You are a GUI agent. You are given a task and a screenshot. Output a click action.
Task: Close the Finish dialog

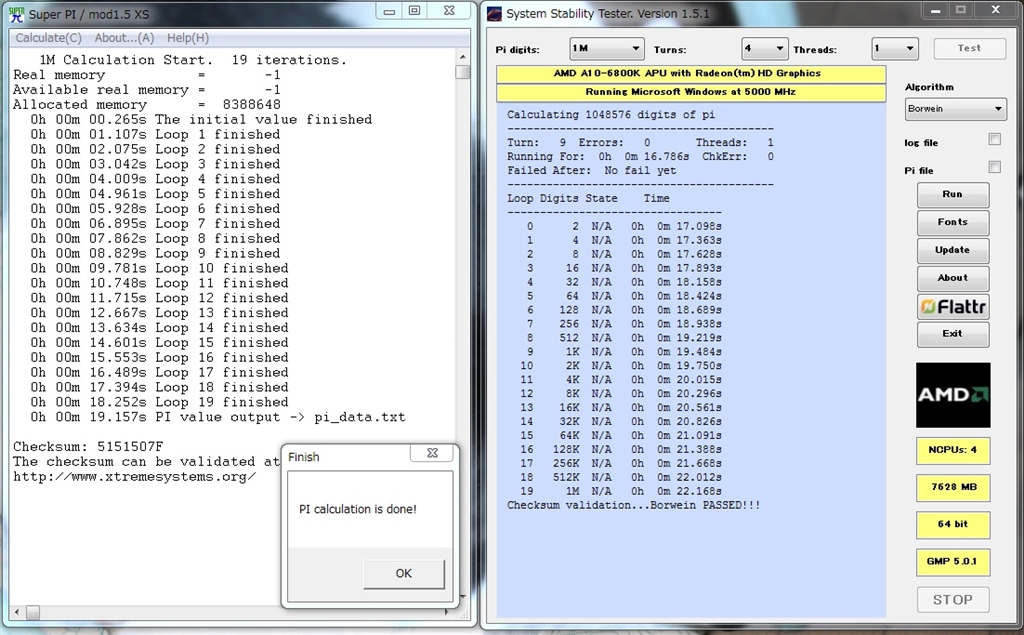[432, 453]
